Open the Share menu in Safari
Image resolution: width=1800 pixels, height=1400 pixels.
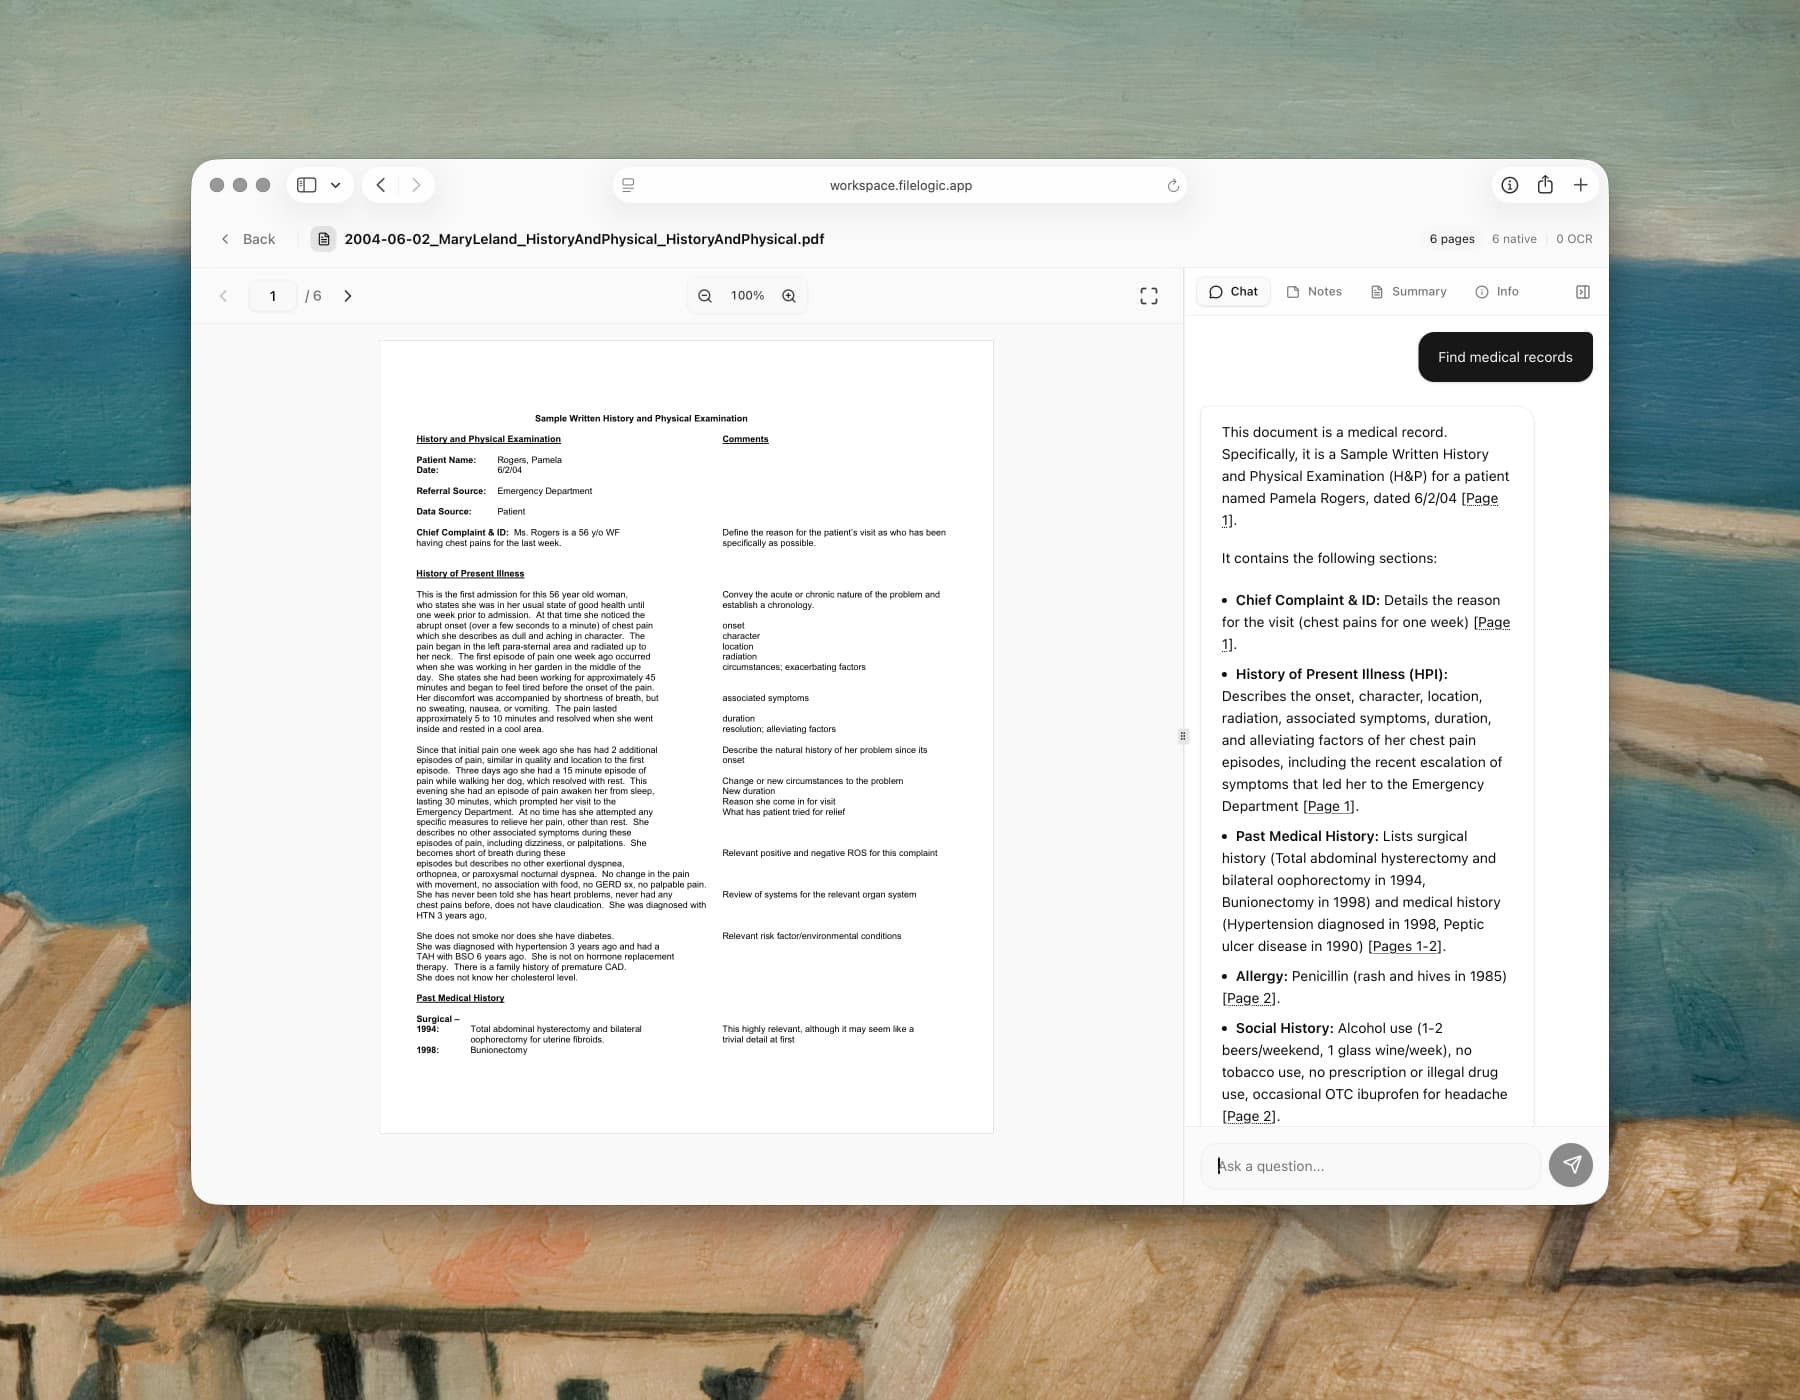pos(1545,184)
